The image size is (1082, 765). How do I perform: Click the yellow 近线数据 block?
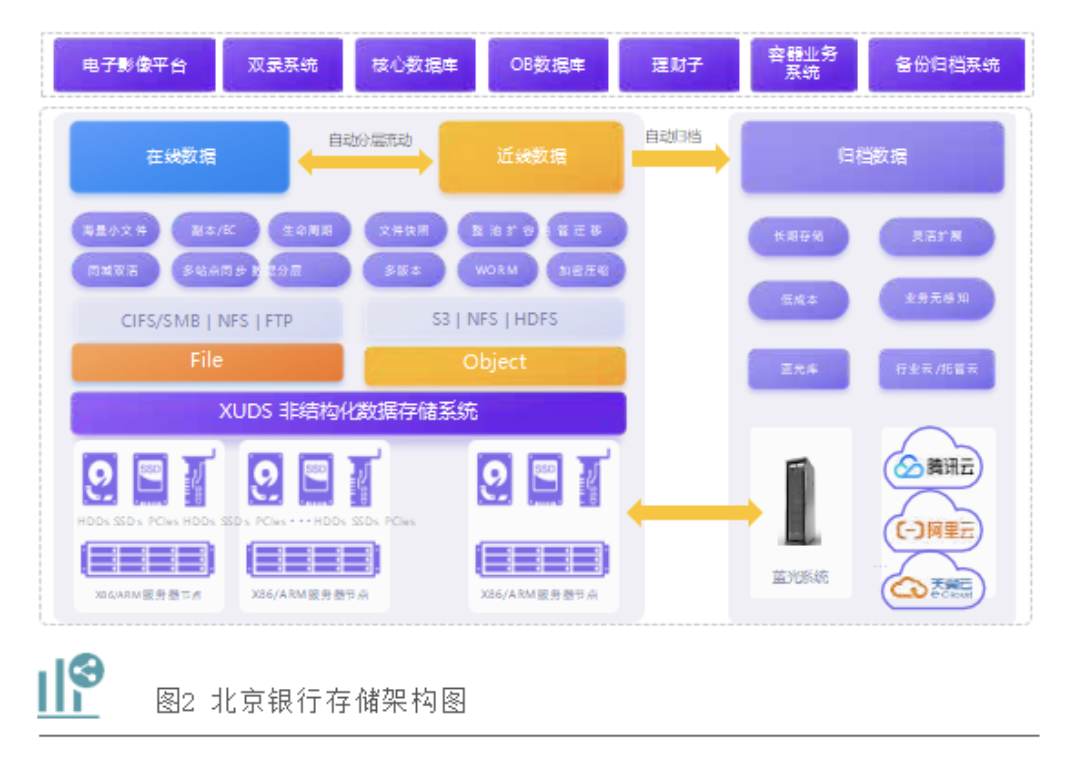pos(531,157)
